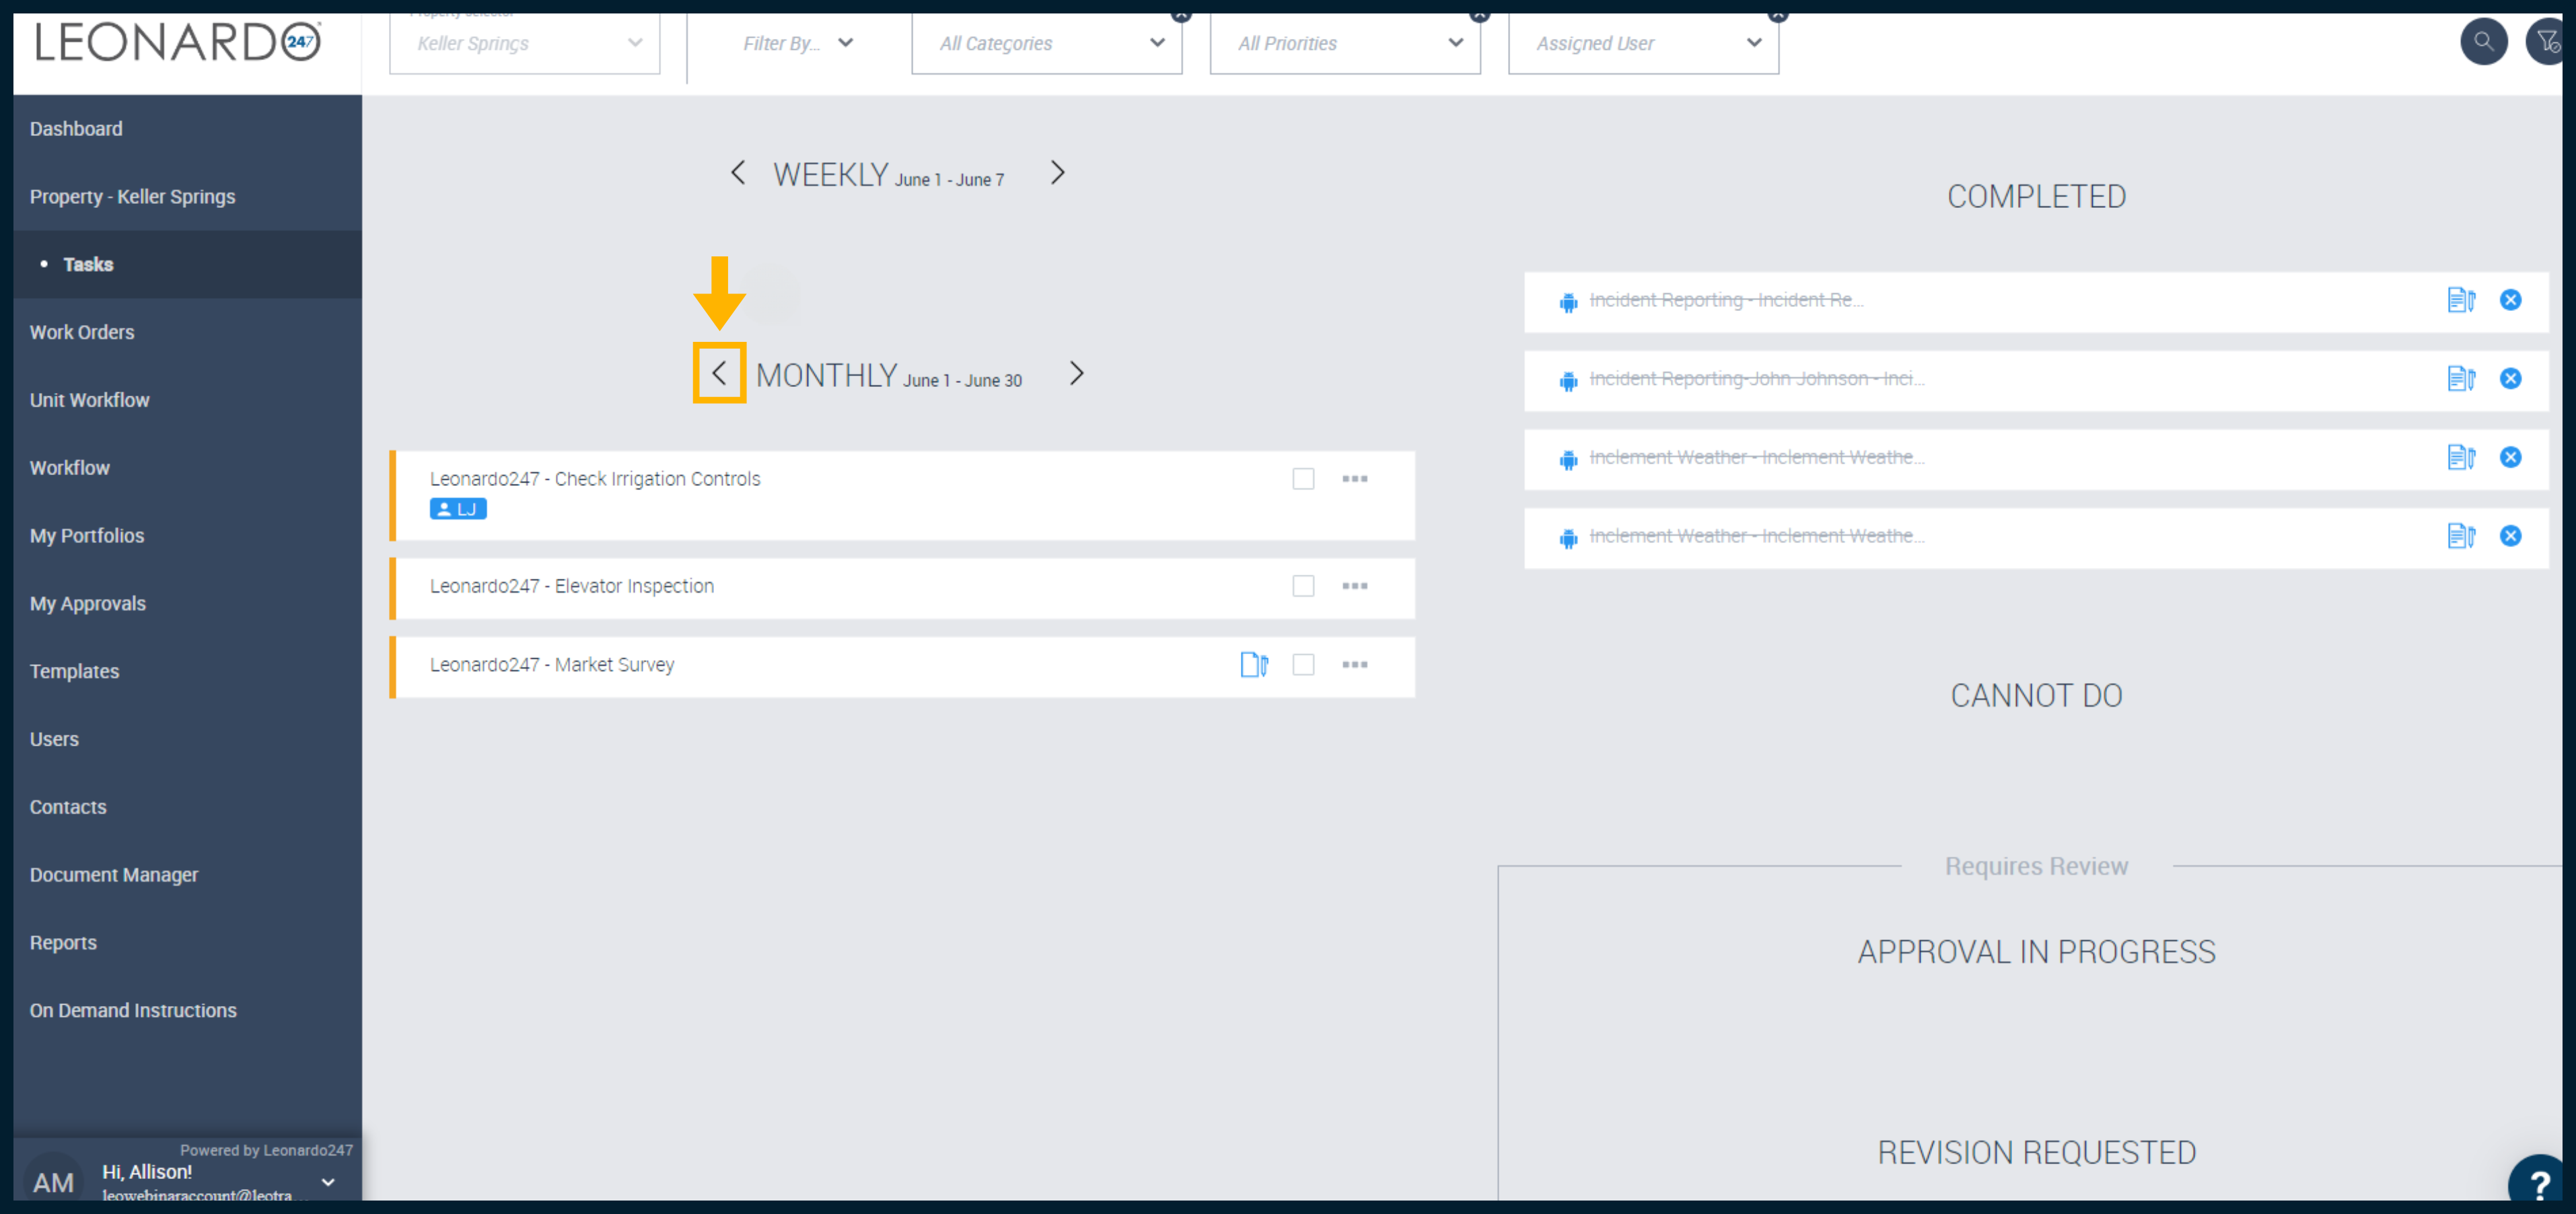
Task: Open the Assigned User dropdown
Action: pos(1643,43)
